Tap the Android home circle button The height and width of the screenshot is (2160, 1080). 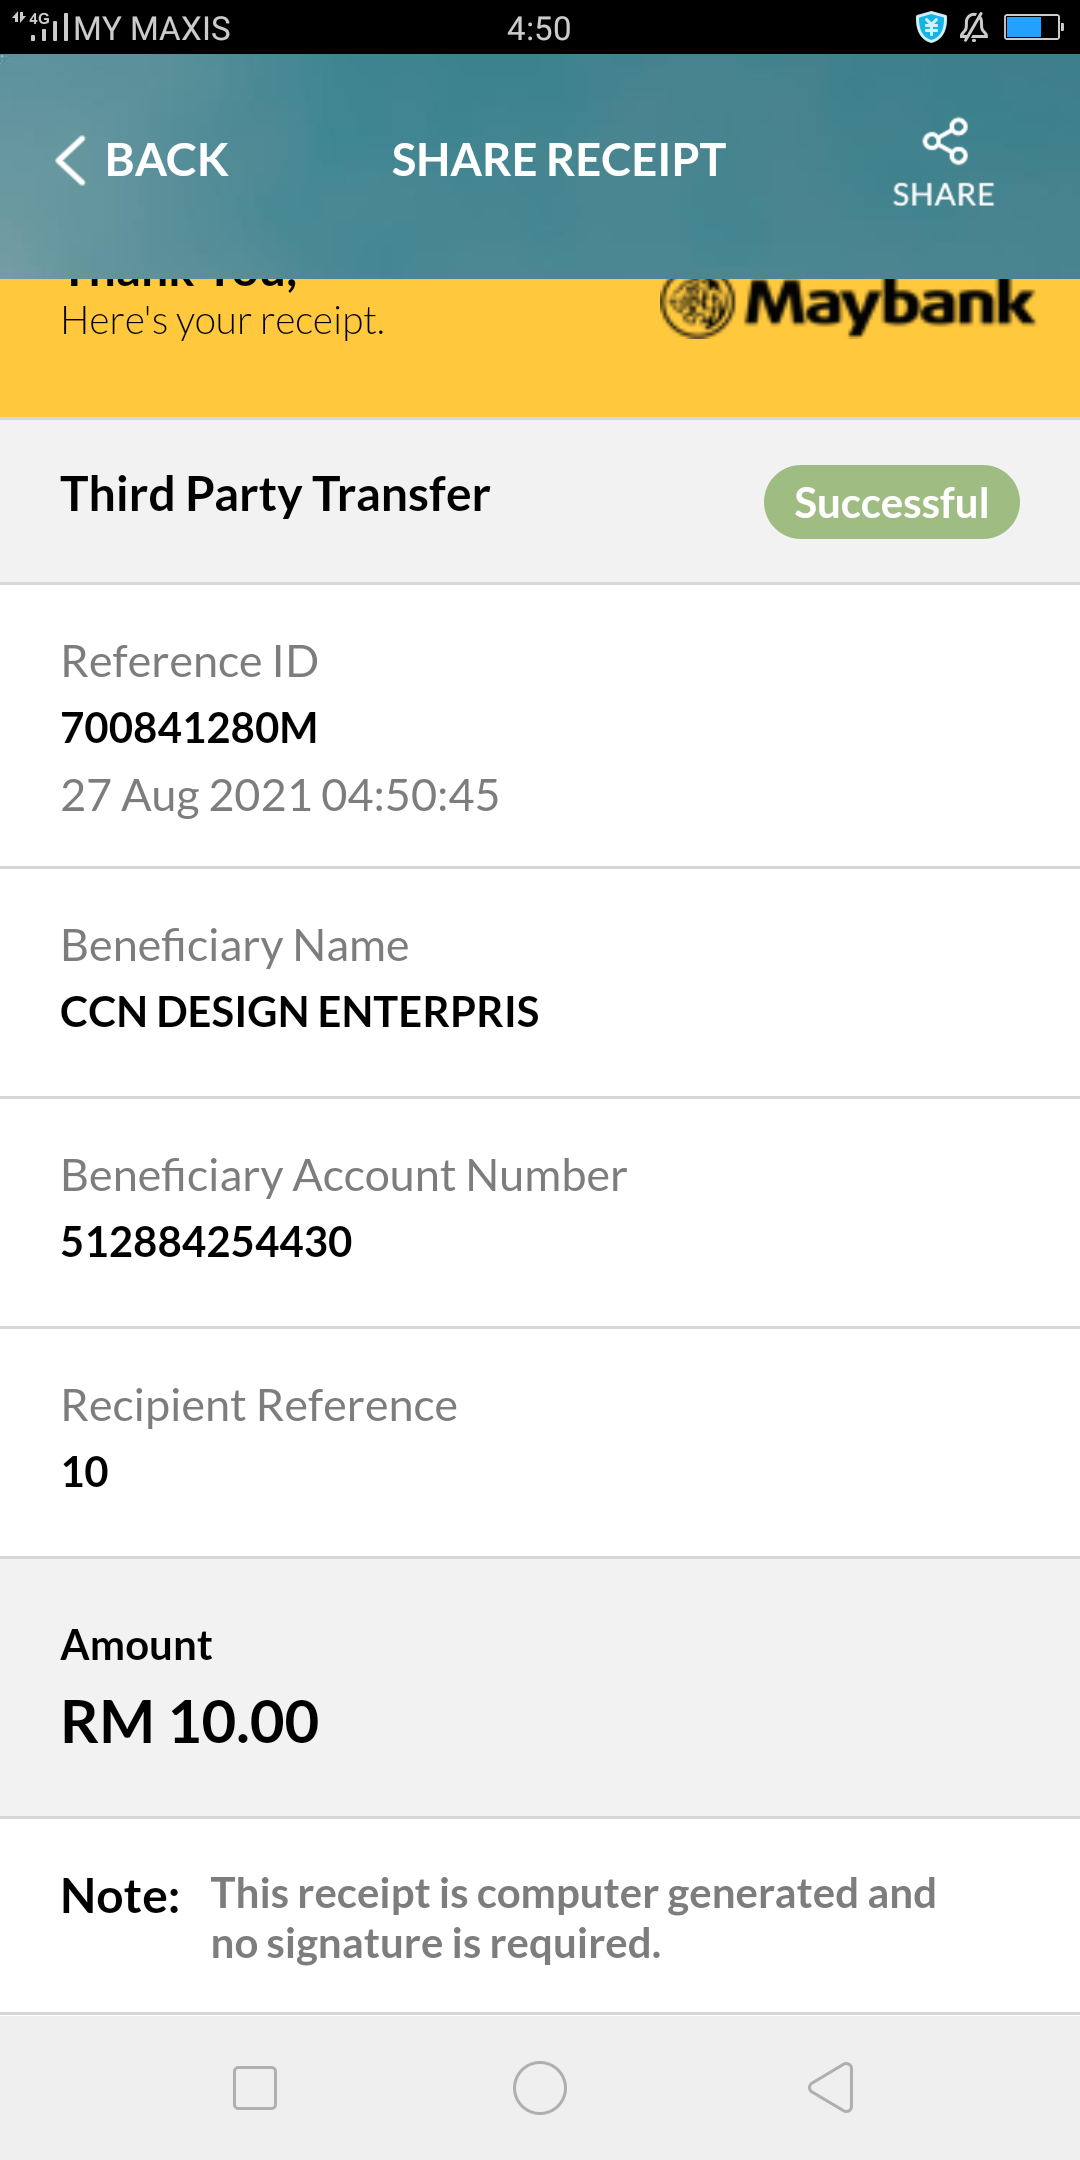point(540,2088)
